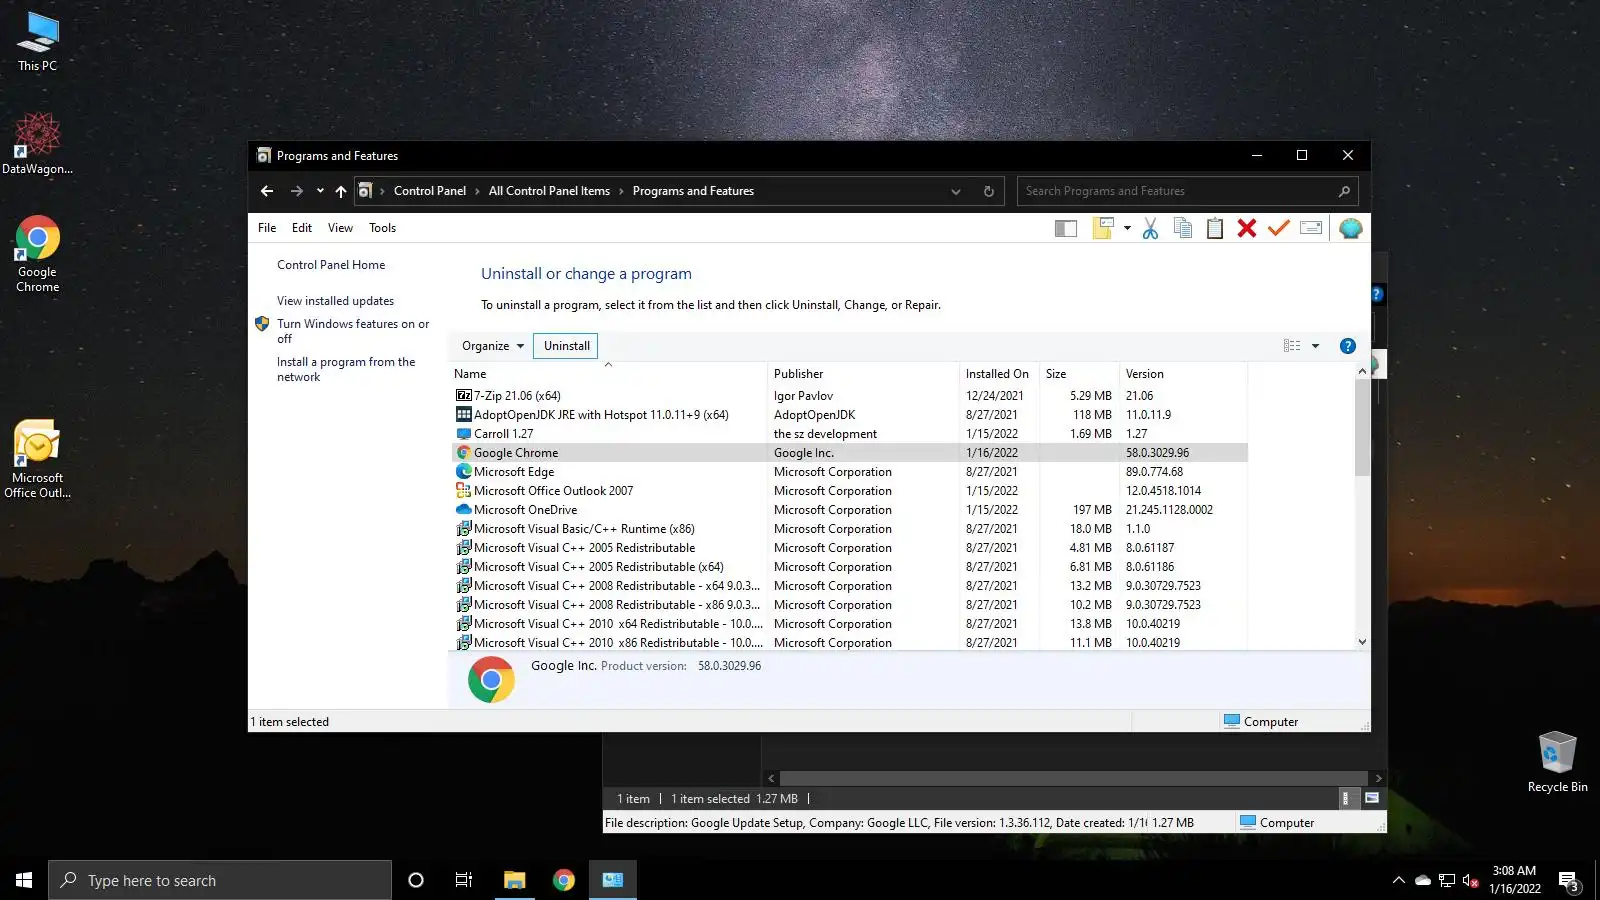Click the red X Delete toolbar icon
The image size is (1600, 900).
[x=1247, y=229]
